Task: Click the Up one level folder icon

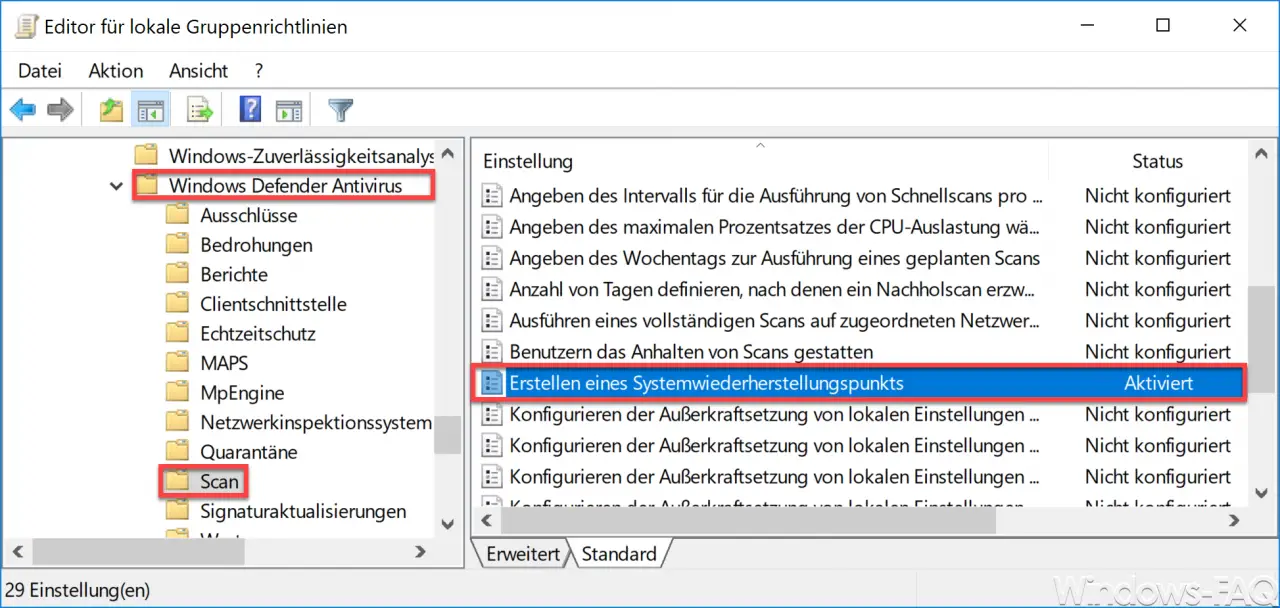Action: (111, 110)
